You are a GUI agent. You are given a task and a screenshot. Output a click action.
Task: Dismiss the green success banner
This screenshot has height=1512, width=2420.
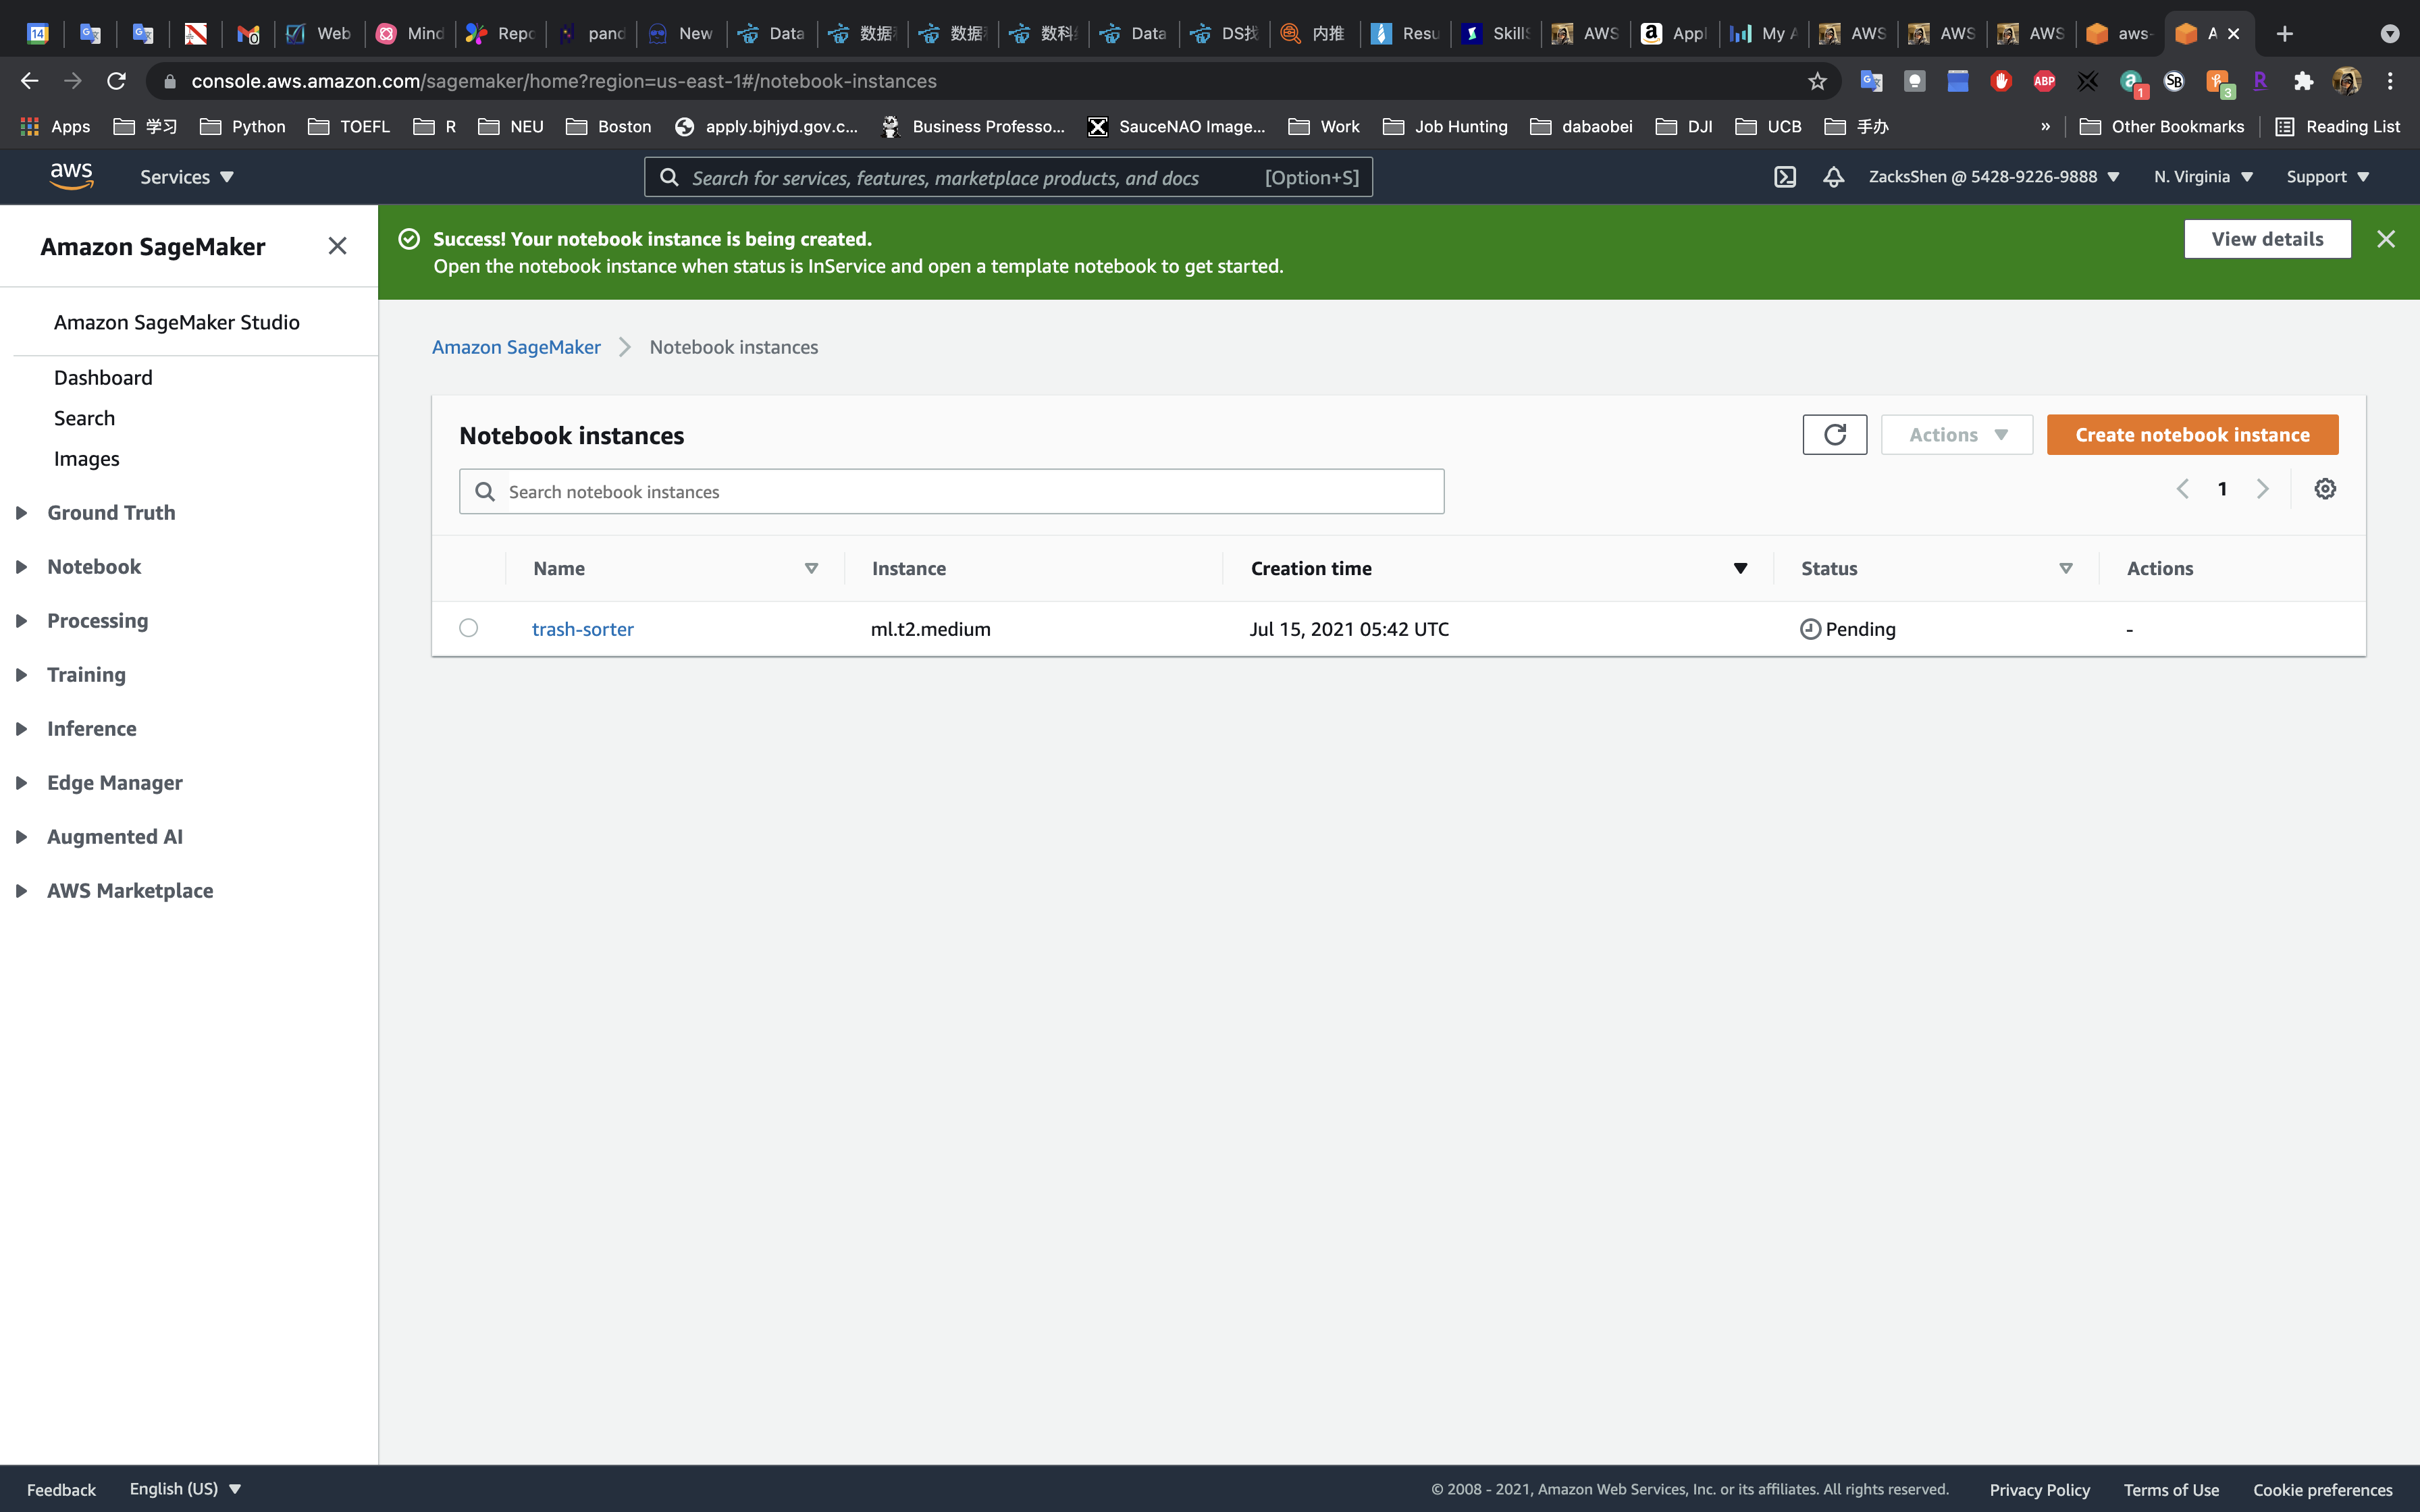tap(2386, 239)
